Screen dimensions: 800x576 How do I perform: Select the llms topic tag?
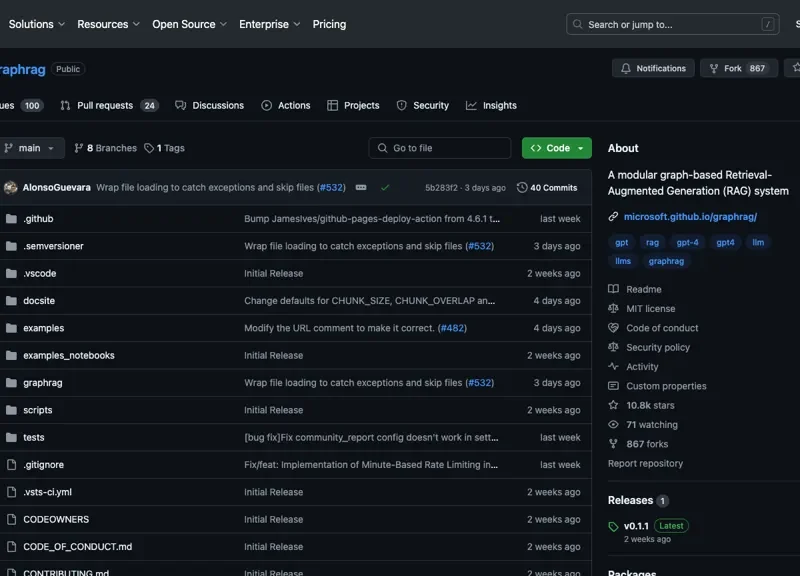622,261
